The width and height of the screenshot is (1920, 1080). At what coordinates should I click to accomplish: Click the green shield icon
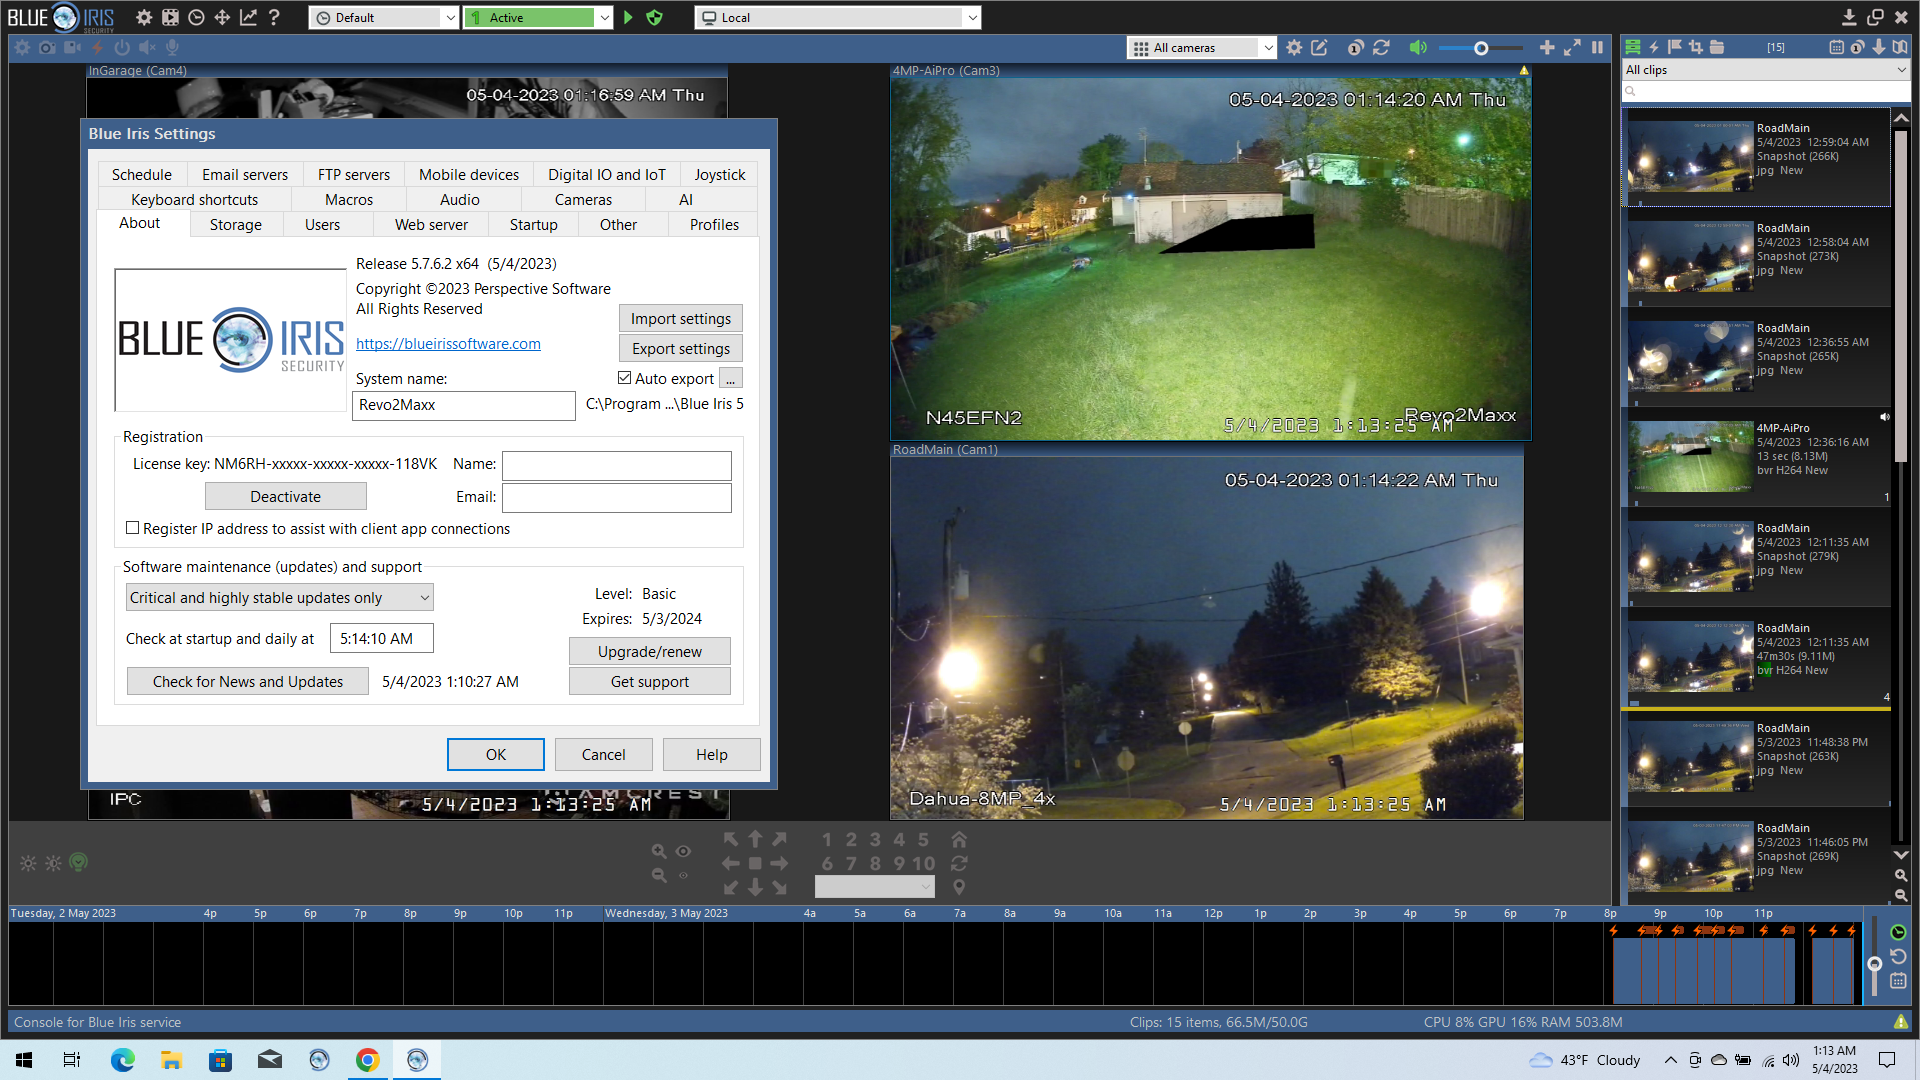coord(655,17)
